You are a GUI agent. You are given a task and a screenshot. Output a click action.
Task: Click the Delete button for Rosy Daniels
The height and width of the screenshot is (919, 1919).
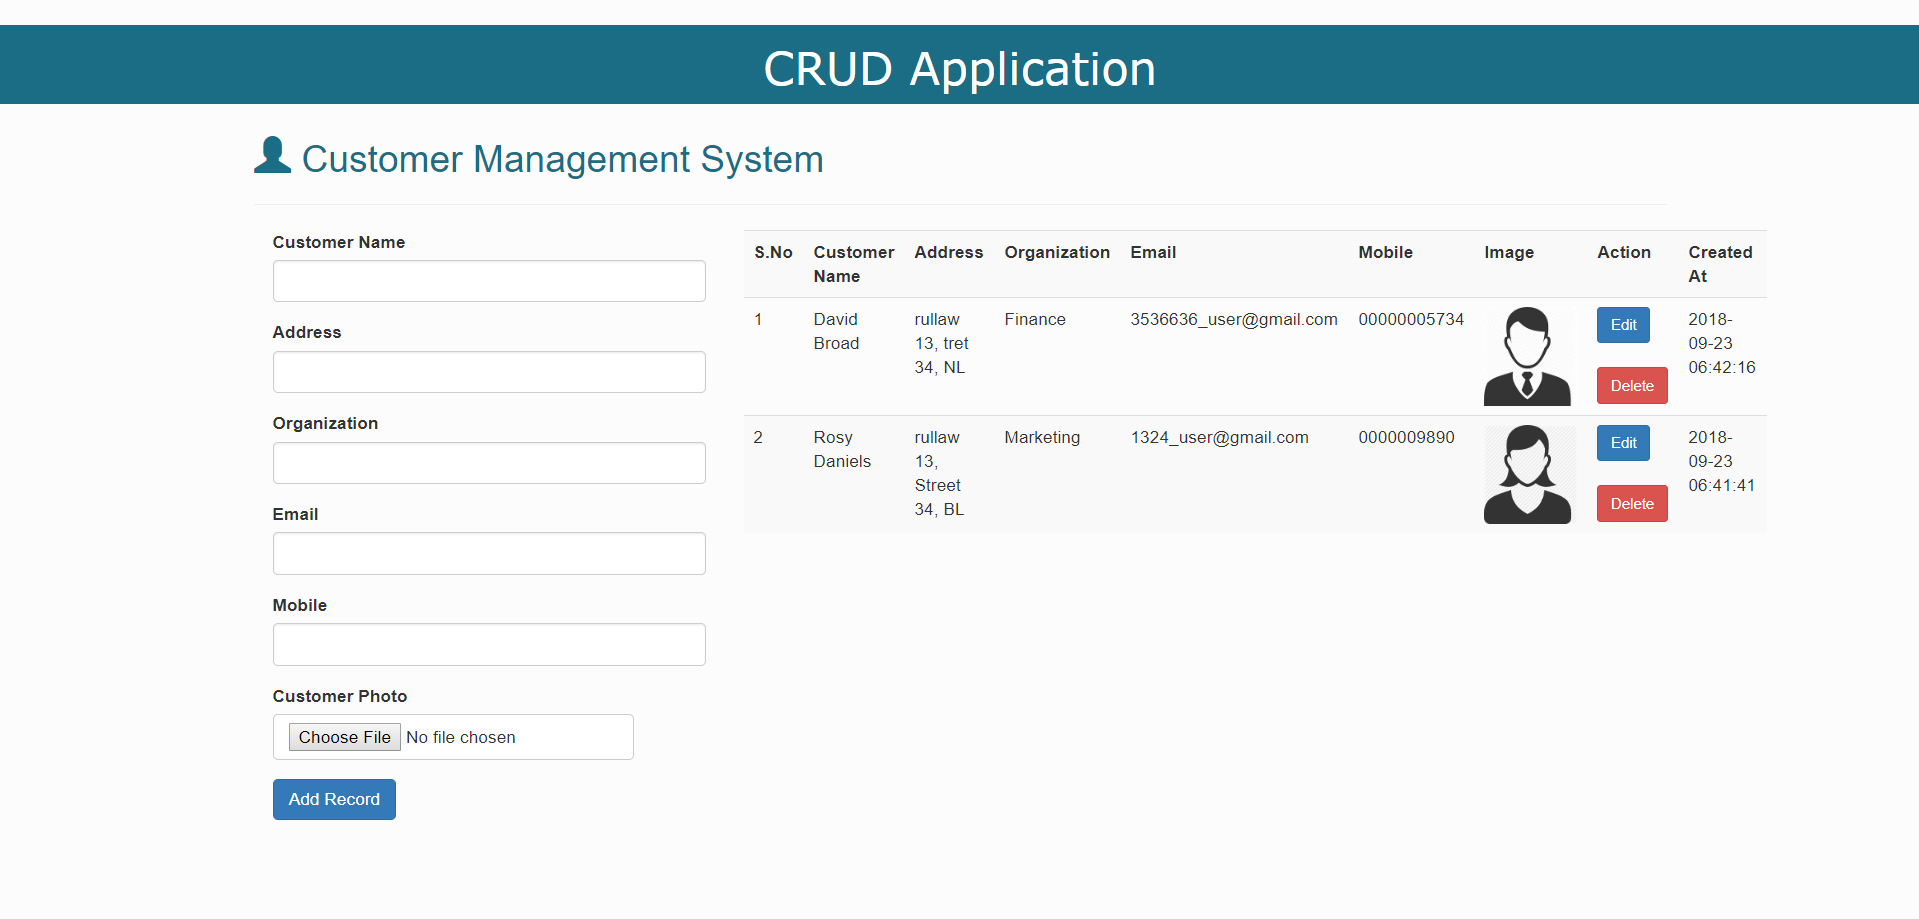click(1631, 503)
